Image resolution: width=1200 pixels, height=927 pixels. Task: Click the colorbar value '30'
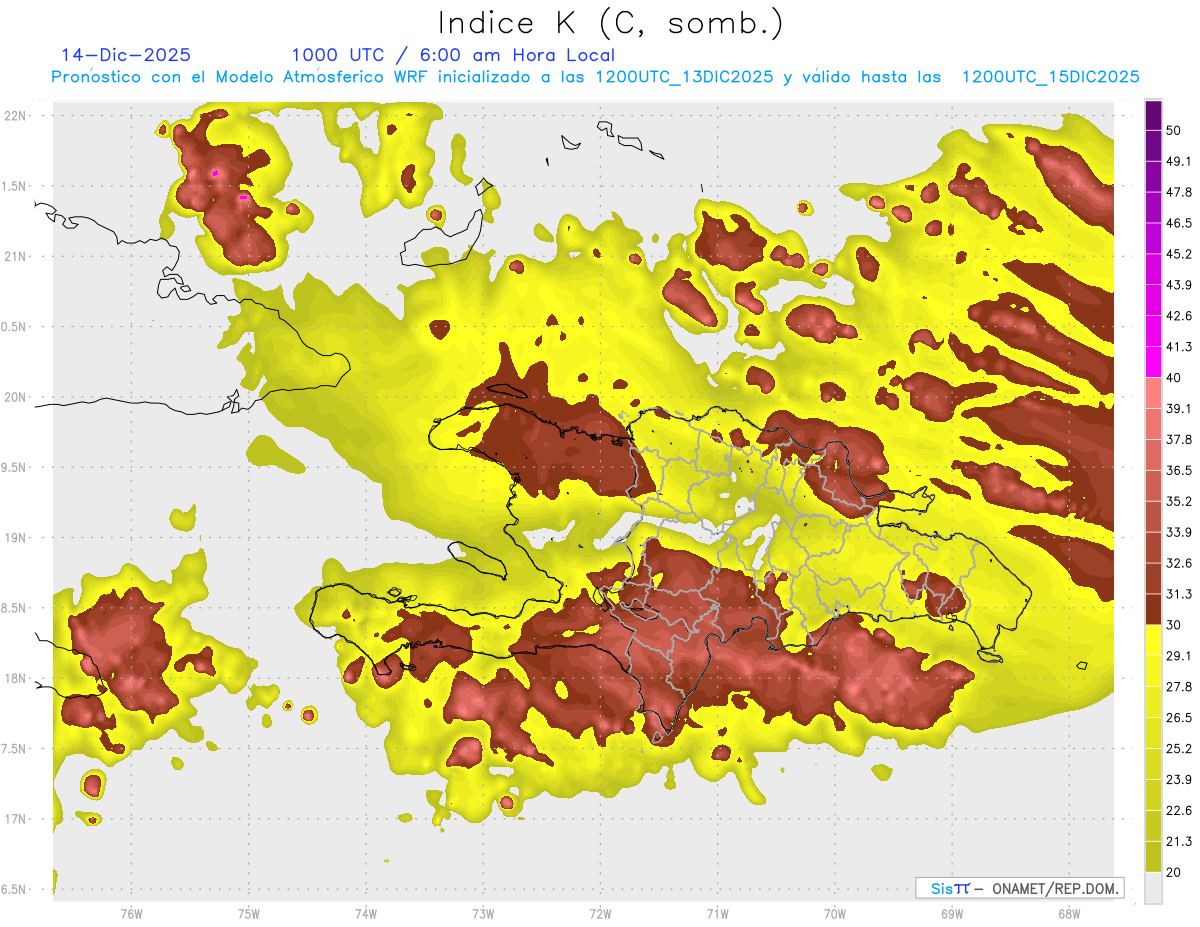point(1175,625)
